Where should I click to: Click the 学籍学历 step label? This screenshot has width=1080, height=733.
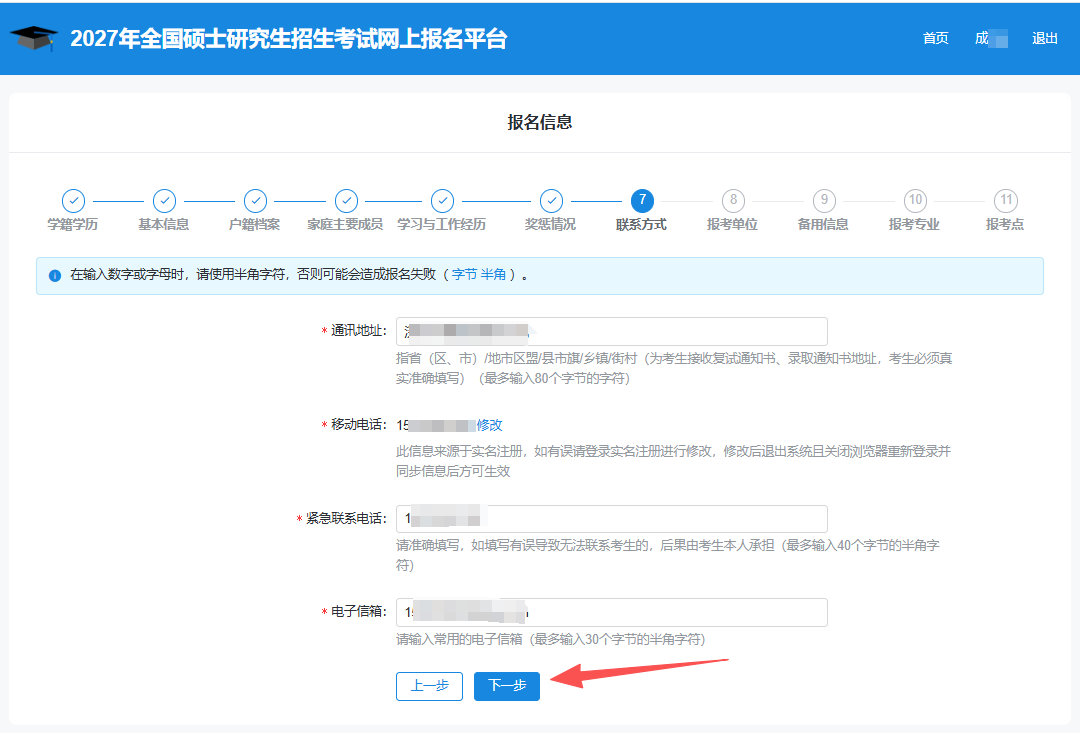(72, 225)
